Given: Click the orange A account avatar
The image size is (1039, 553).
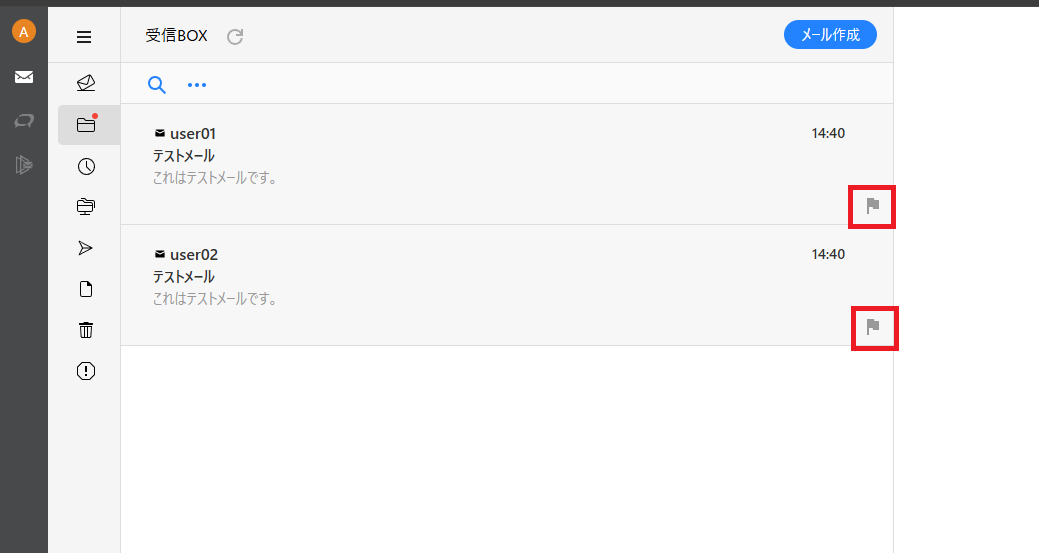Looking at the screenshot, I should [24, 31].
